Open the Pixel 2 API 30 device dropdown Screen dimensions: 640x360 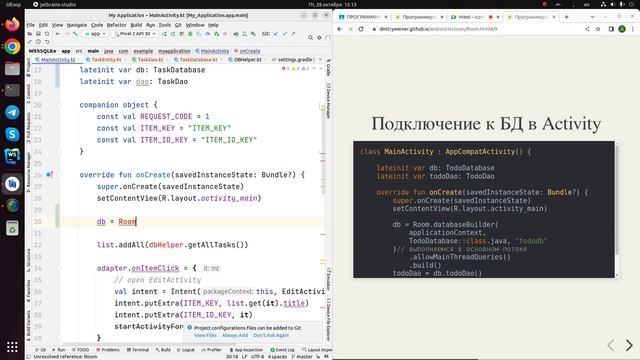pyautogui.click(x=135, y=34)
